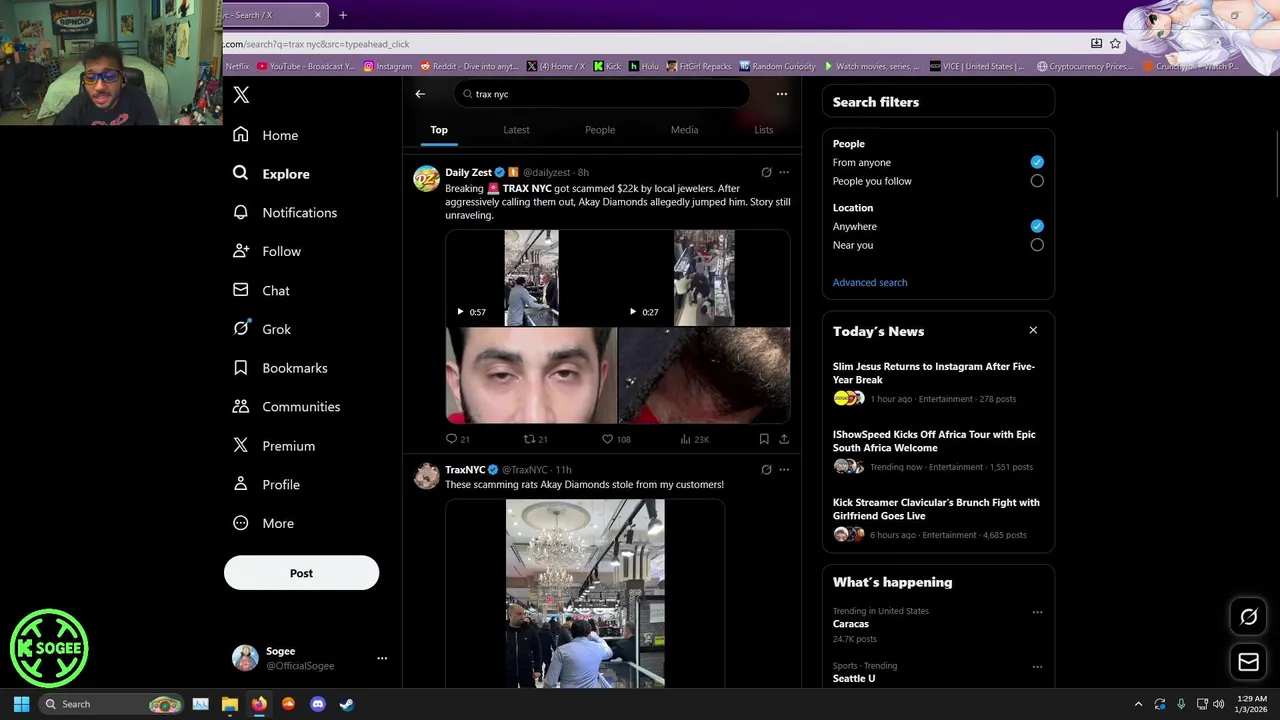This screenshot has height=720, width=1280.
Task: Click the trax nyc search field
Action: coord(601,94)
